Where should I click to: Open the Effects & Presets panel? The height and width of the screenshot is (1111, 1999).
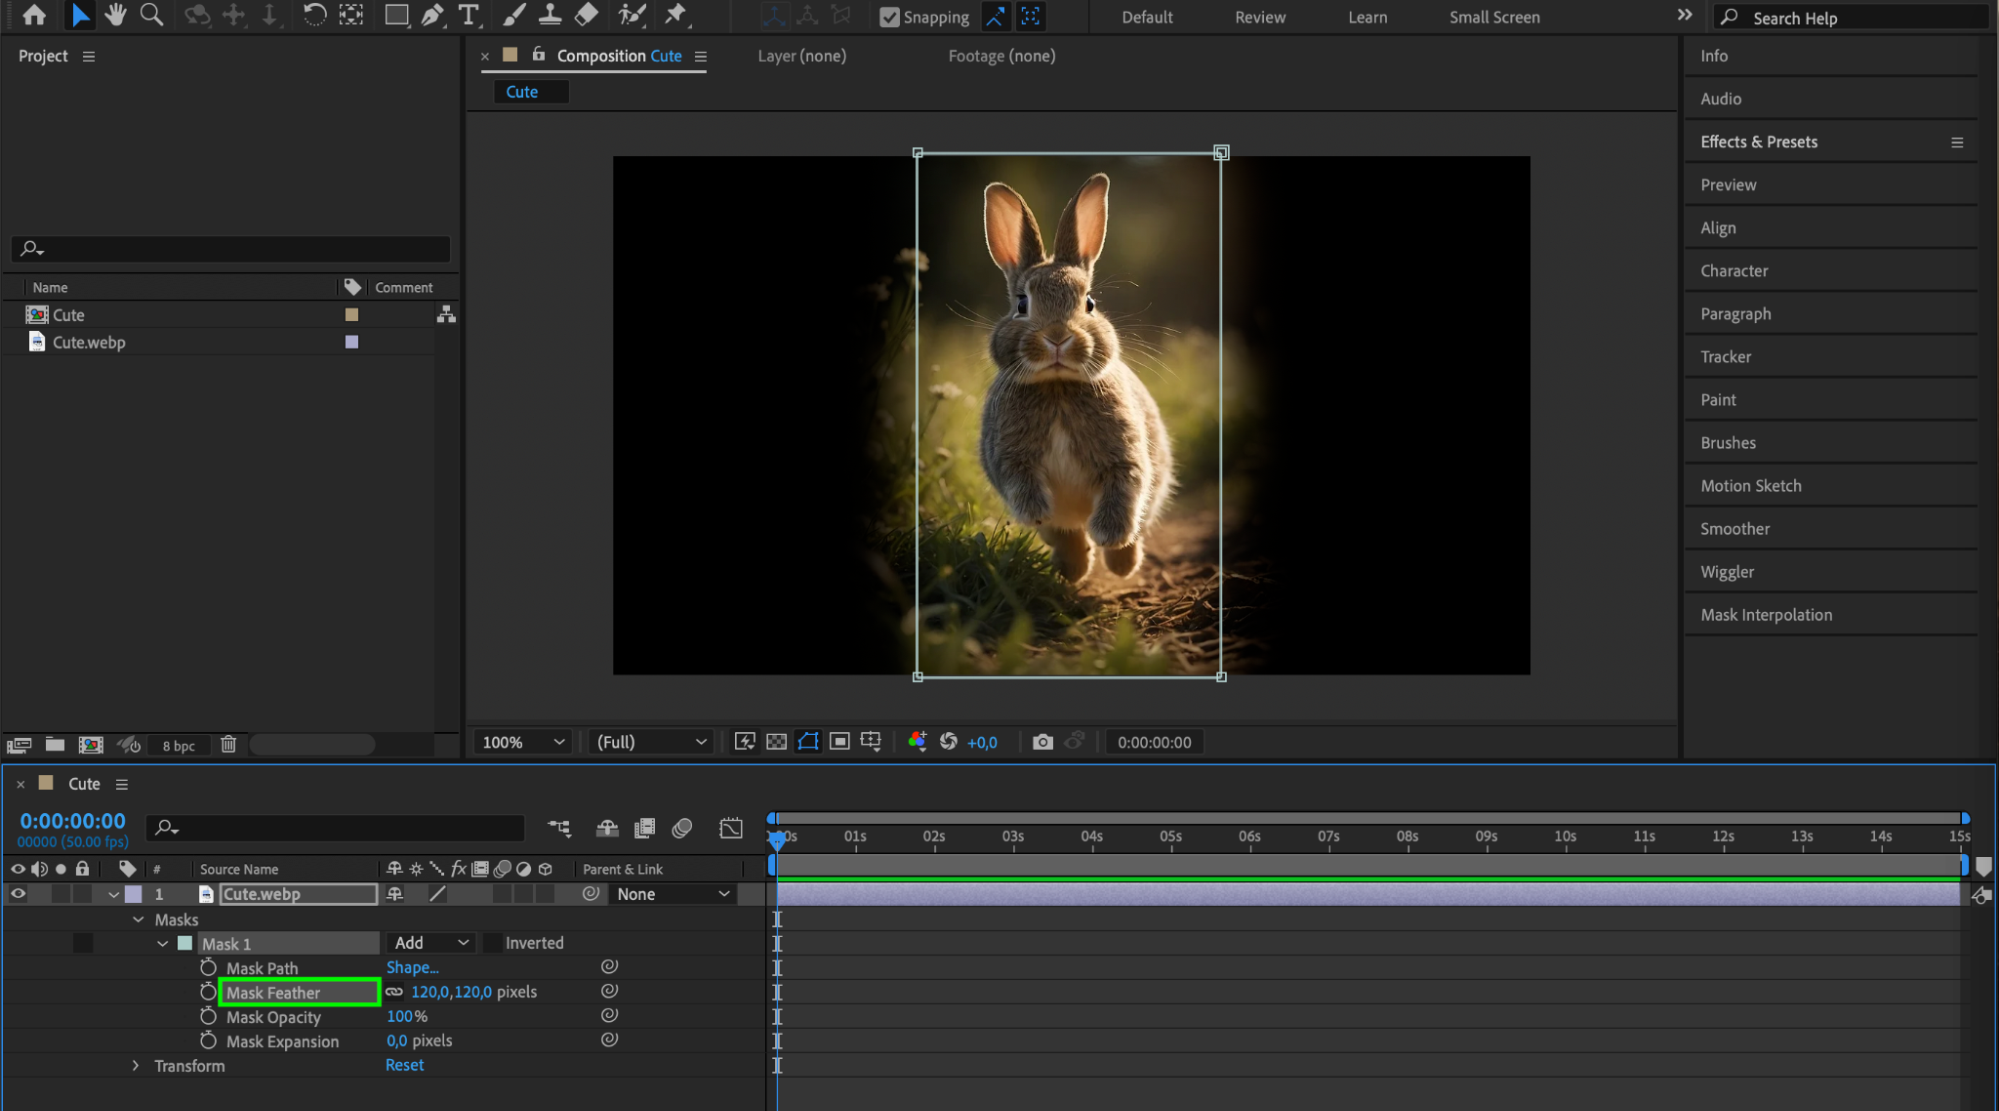click(x=1758, y=142)
